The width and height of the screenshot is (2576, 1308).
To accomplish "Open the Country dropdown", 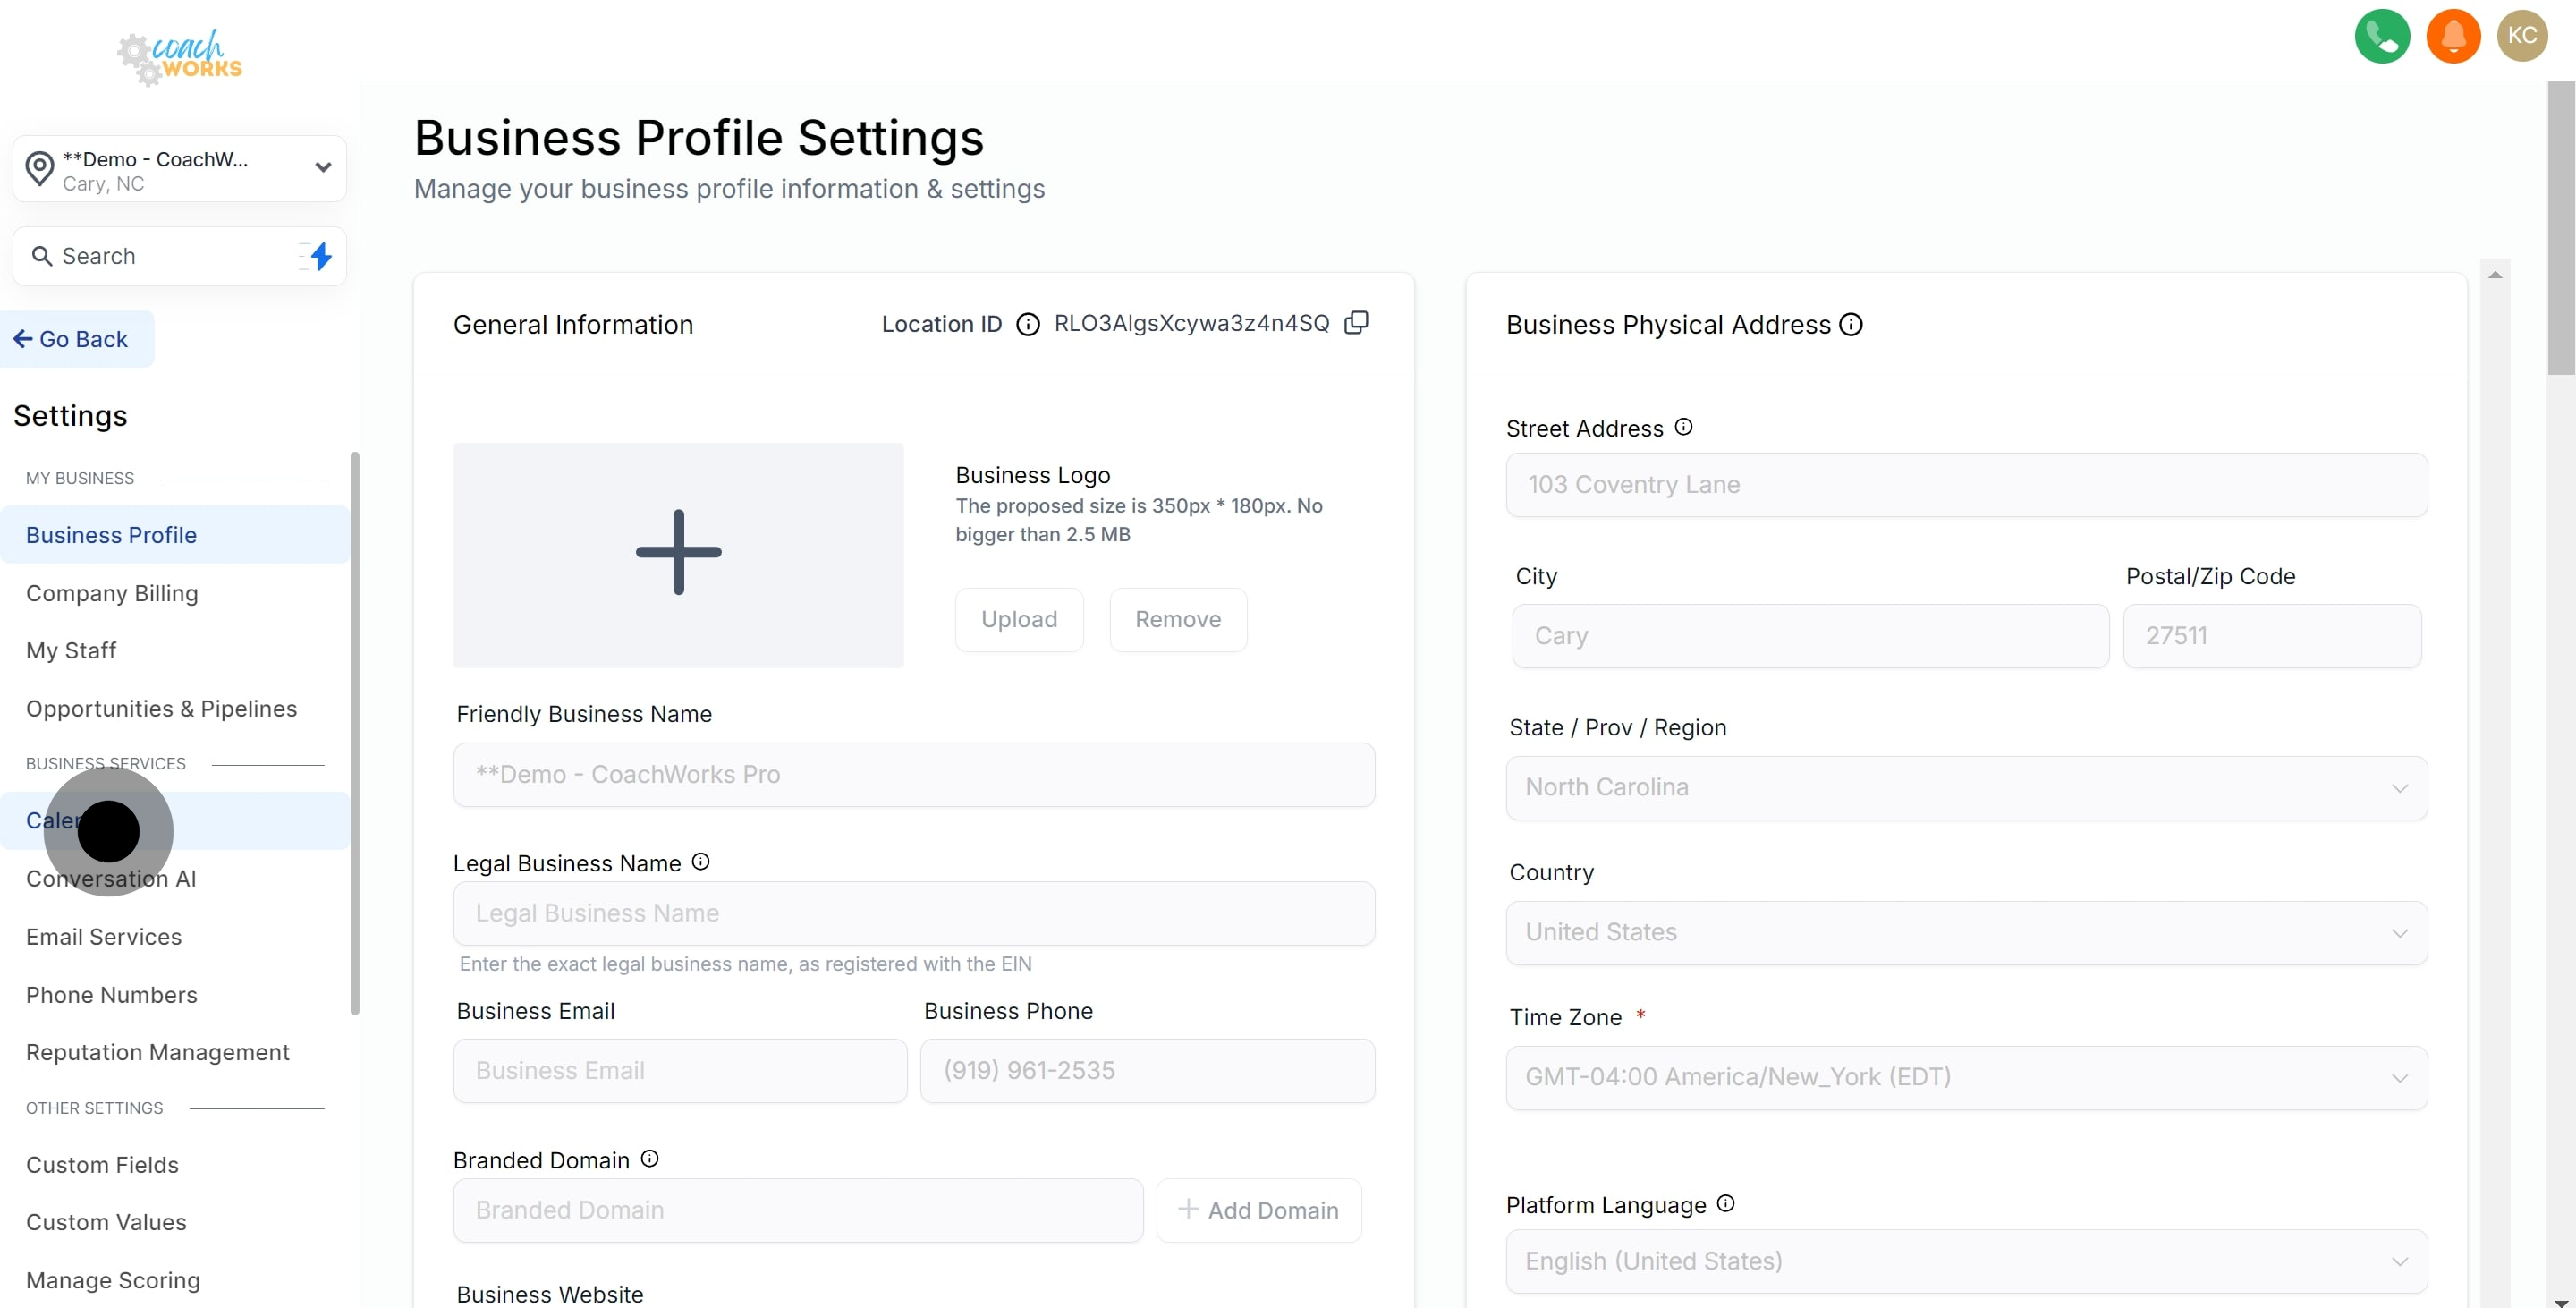I will (1966, 932).
